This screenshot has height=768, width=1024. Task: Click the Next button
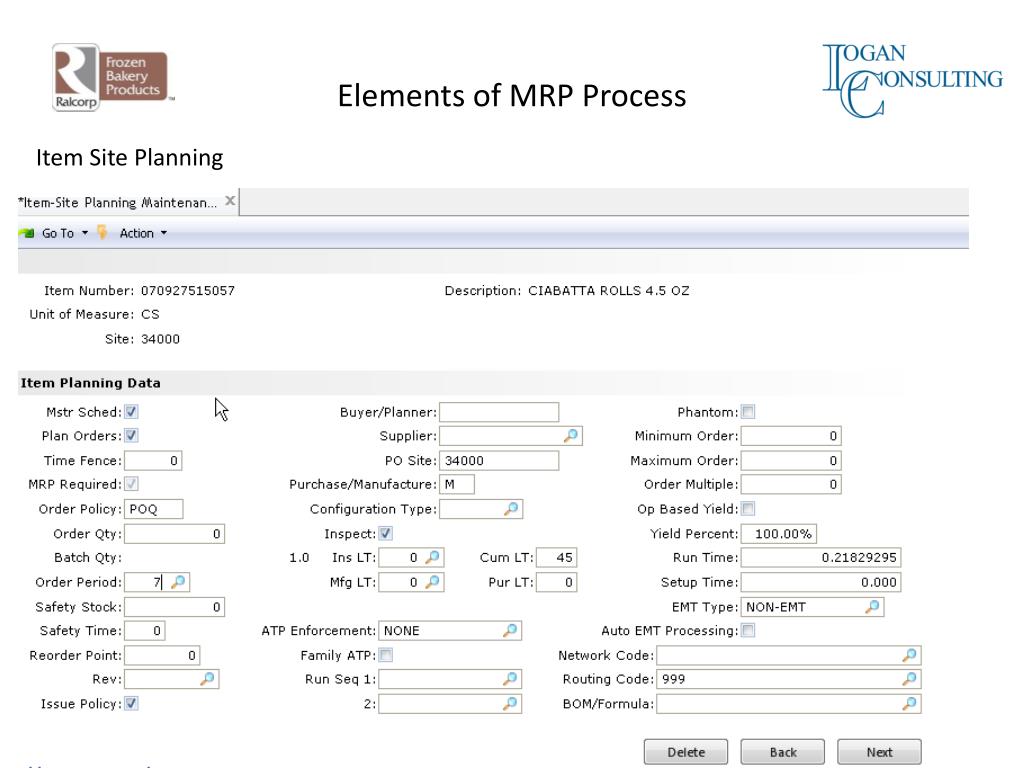(879, 752)
